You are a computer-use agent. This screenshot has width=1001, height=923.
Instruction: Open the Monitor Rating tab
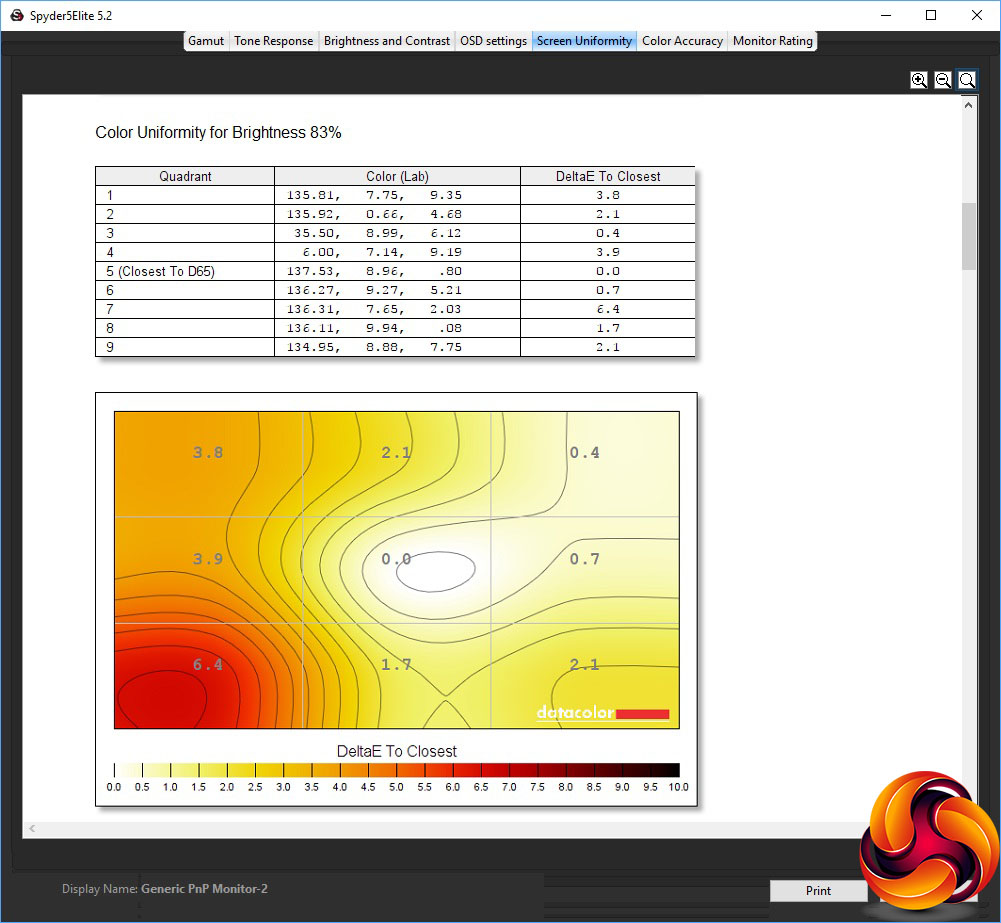(x=772, y=41)
